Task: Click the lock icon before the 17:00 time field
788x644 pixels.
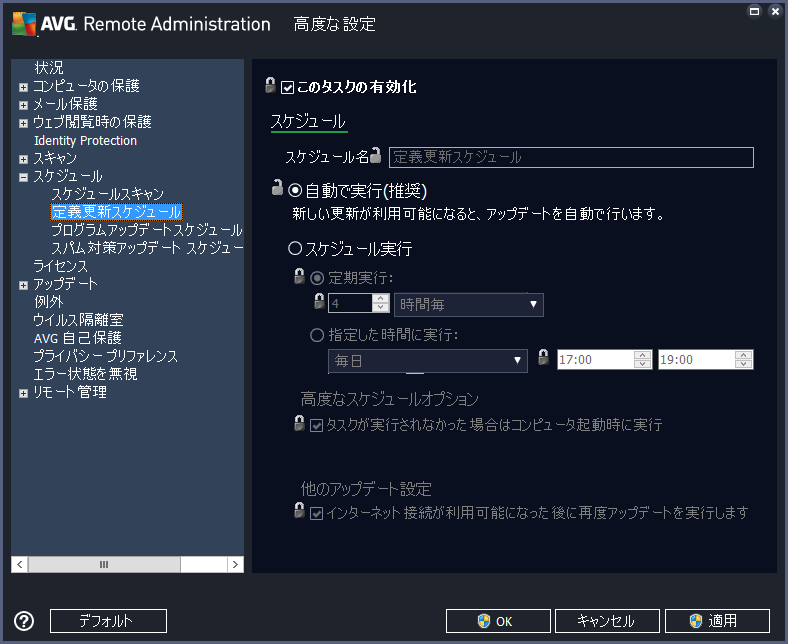Action: point(543,357)
